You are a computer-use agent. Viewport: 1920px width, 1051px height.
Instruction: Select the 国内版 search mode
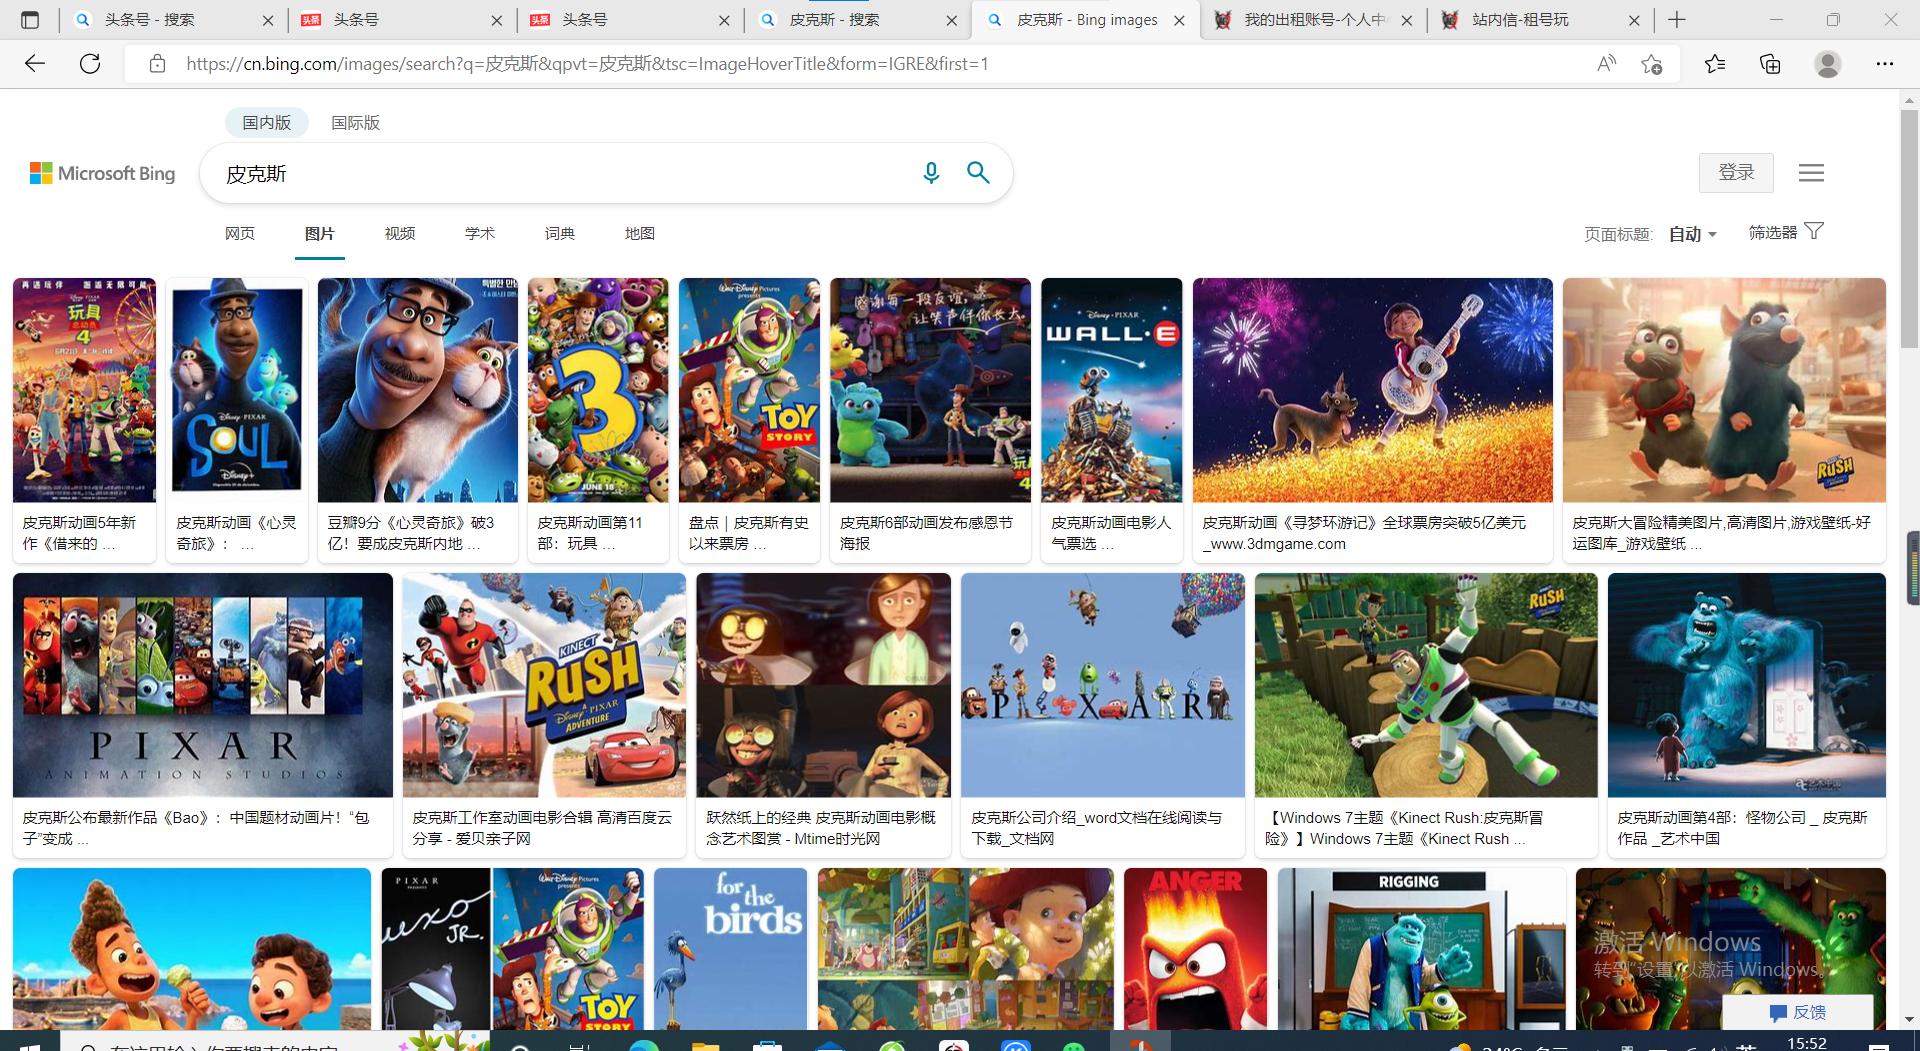266,122
